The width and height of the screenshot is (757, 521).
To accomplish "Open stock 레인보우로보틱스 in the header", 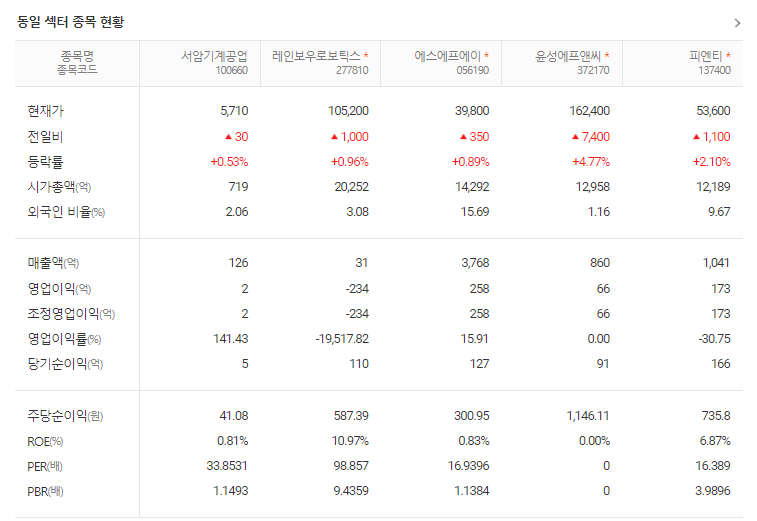I will point(316,56).
